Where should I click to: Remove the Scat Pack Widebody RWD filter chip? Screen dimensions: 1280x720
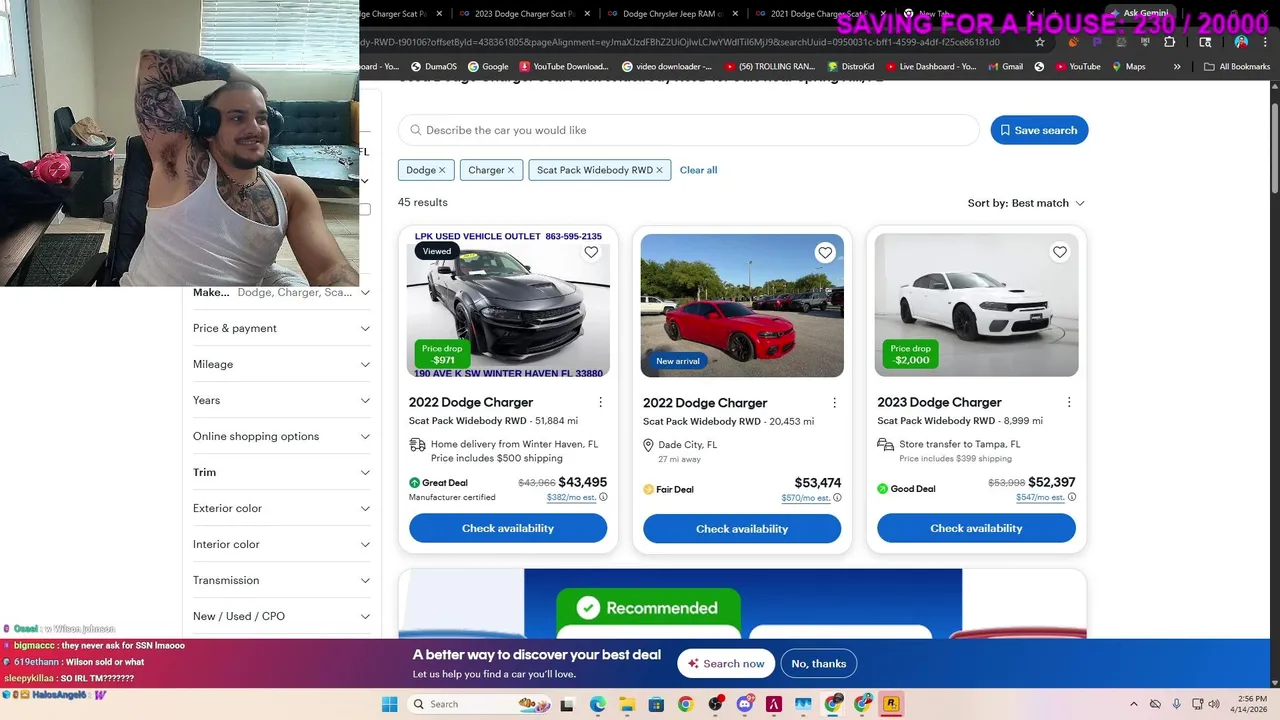659,170
